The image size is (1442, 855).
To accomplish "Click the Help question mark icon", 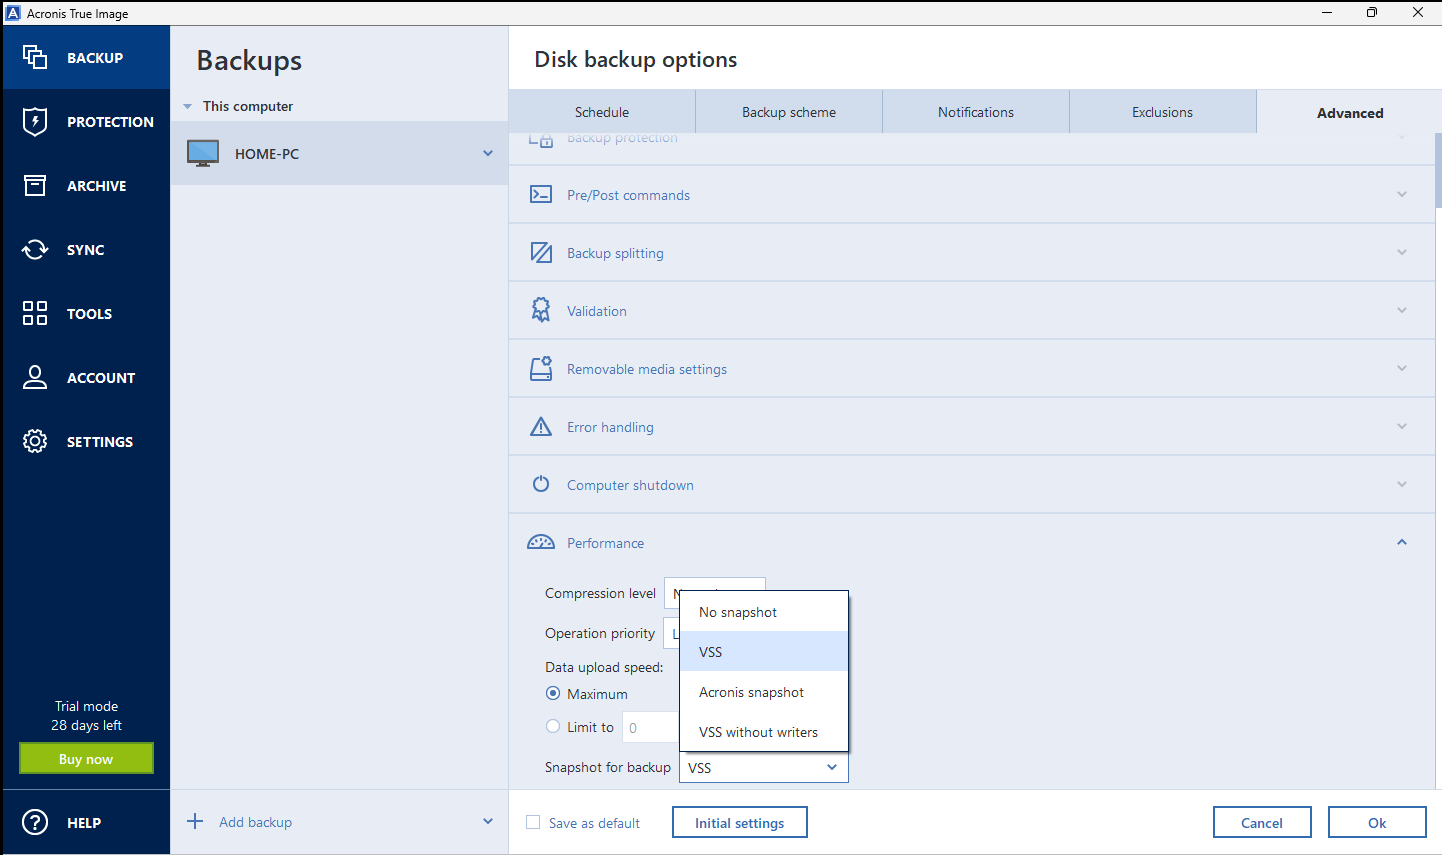I will (x=34, y=822).
